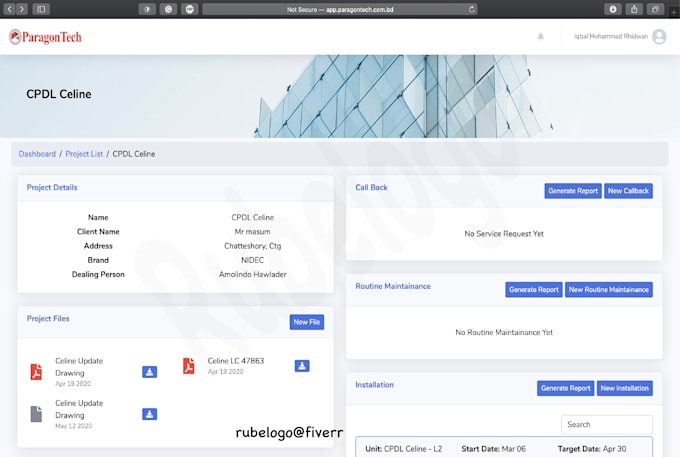Go to Dashboard breadcrumb
The width and height of the screenshot is (680, 457).
pos(37,154)
